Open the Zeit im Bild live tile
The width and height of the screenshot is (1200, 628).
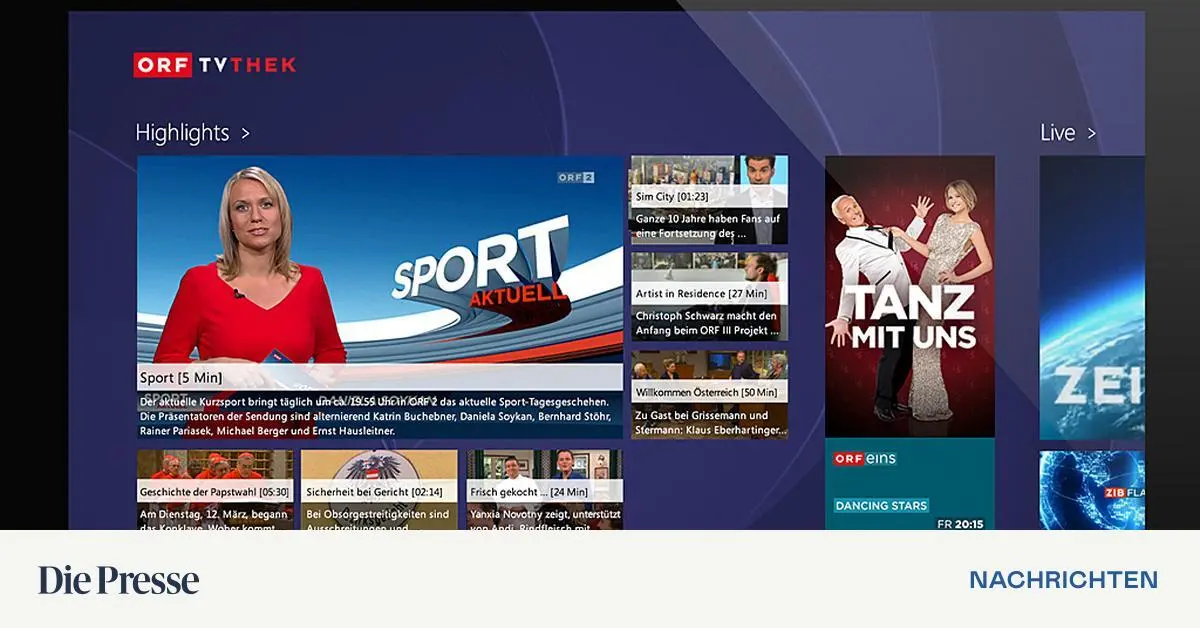(x=1092, y=297)
